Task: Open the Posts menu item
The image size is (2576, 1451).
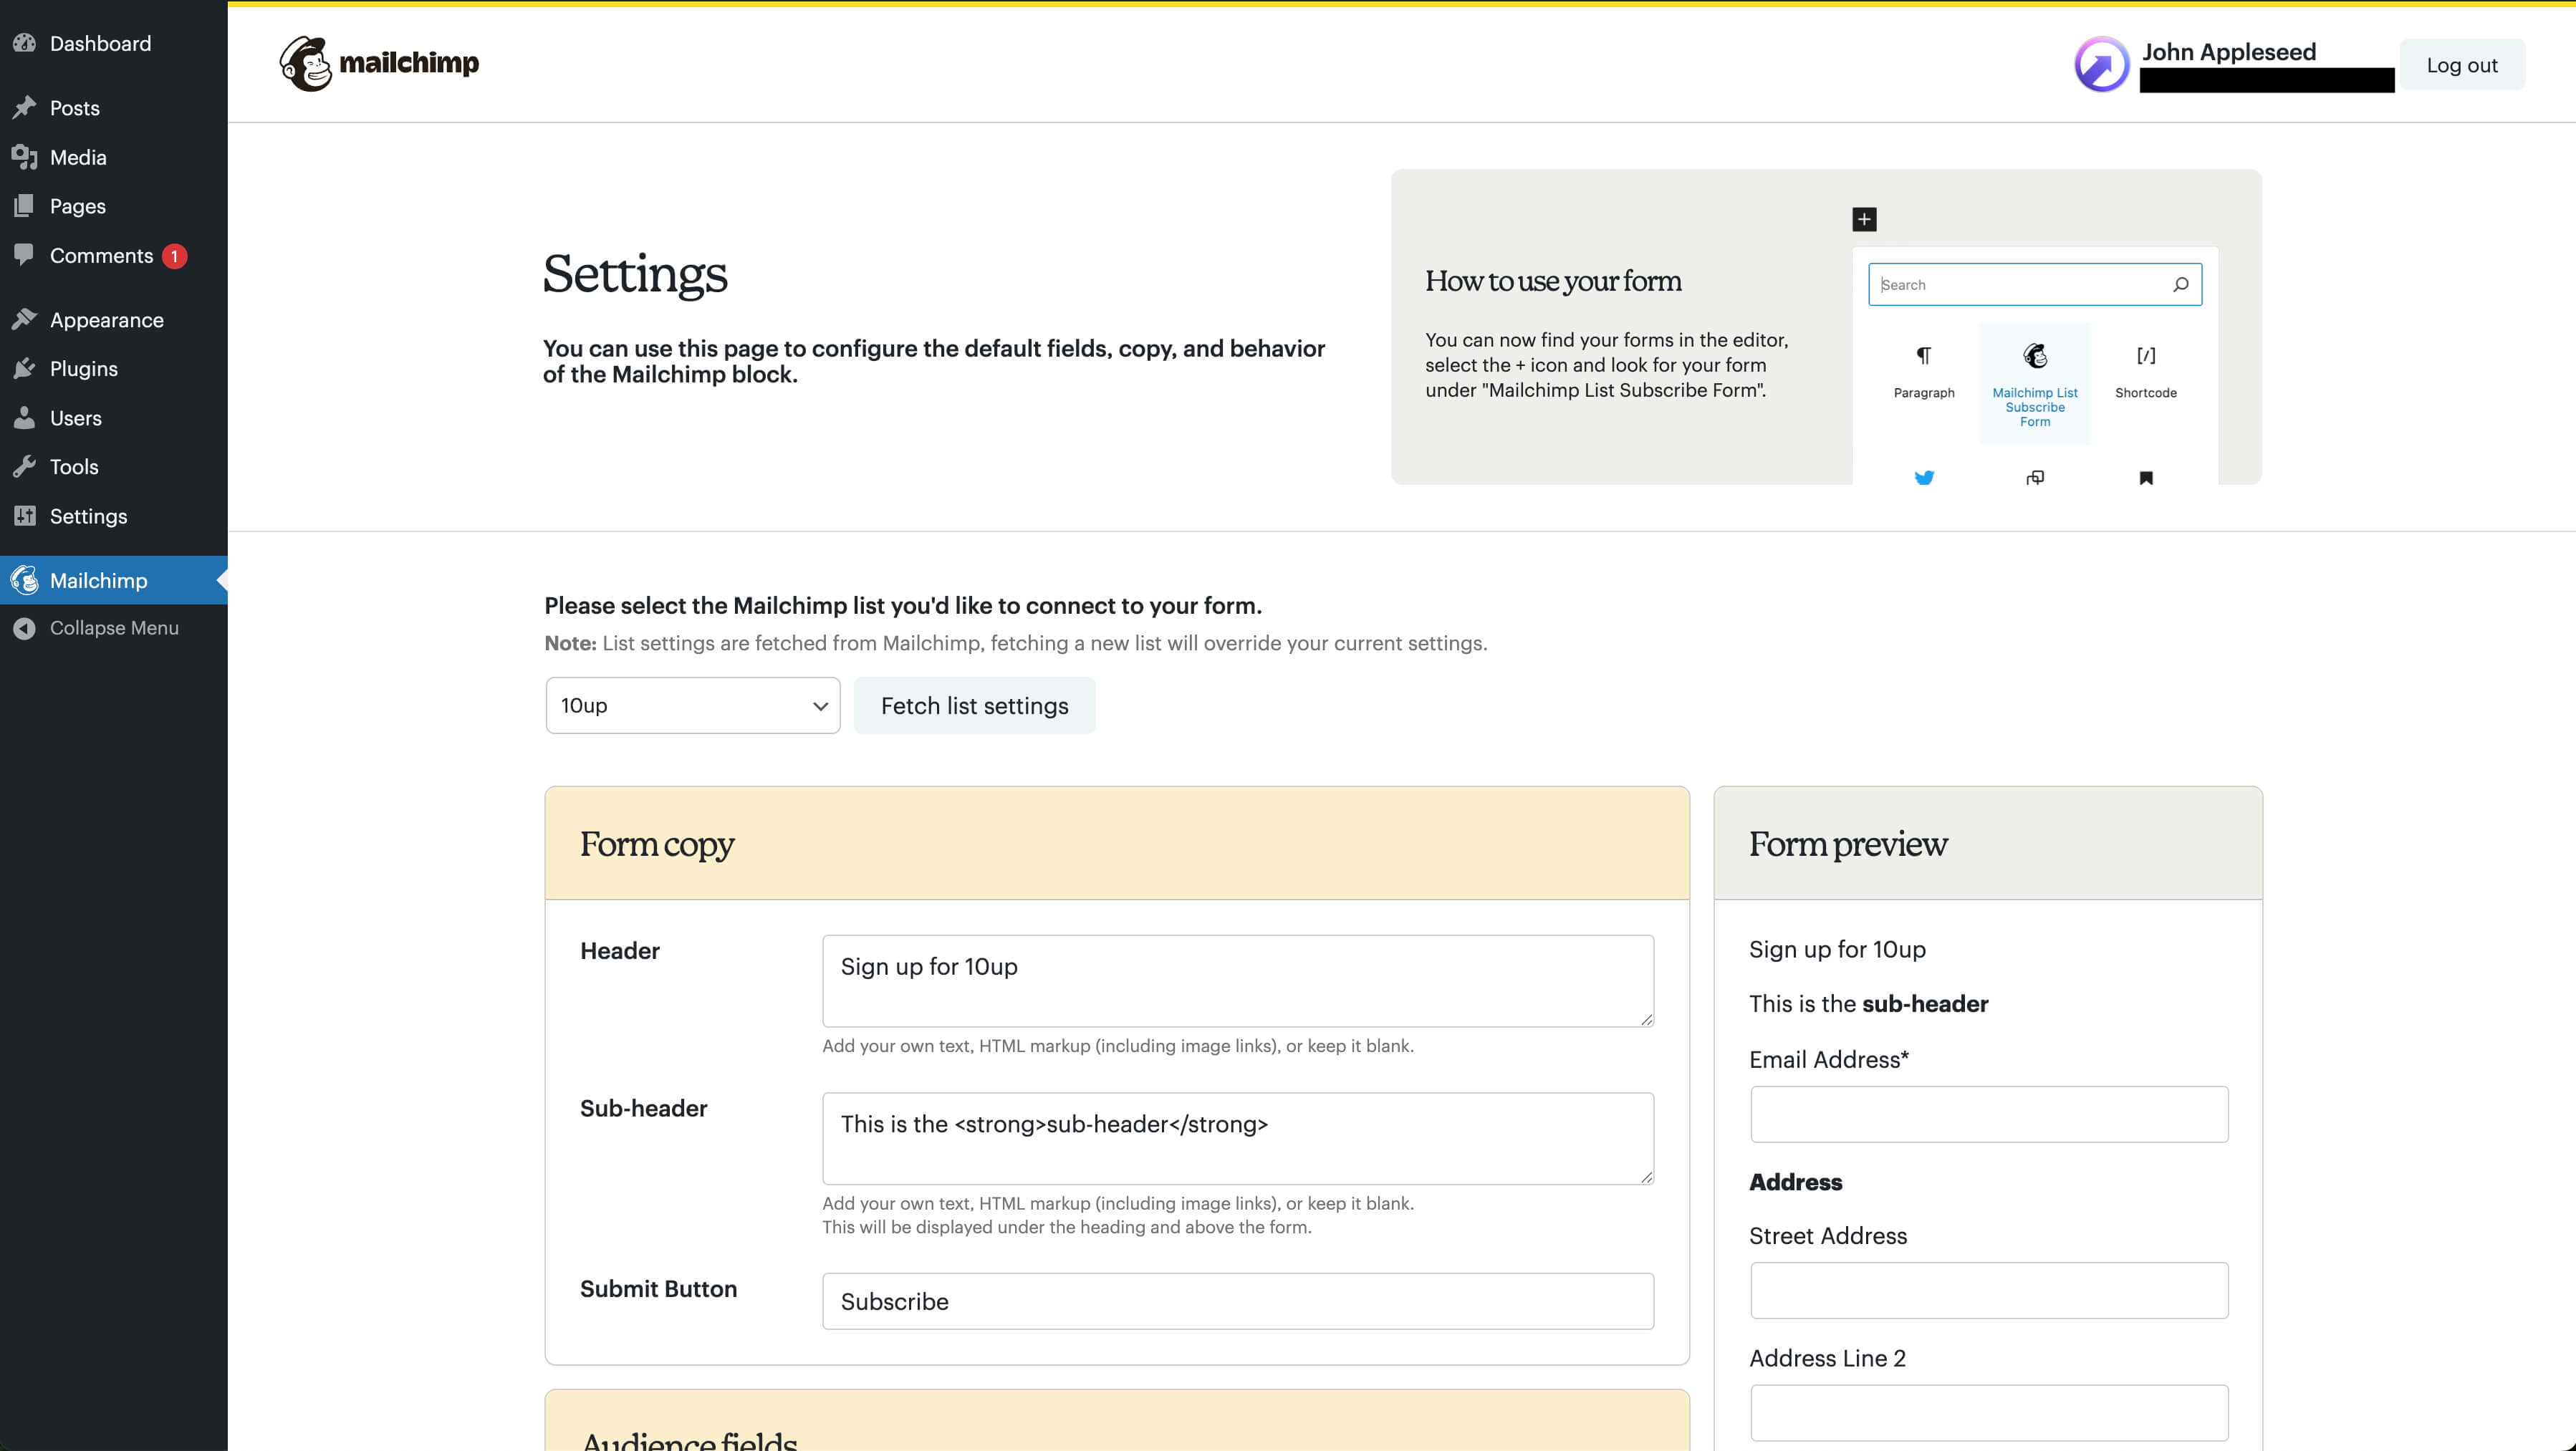Action: click(x=114, y=107)
